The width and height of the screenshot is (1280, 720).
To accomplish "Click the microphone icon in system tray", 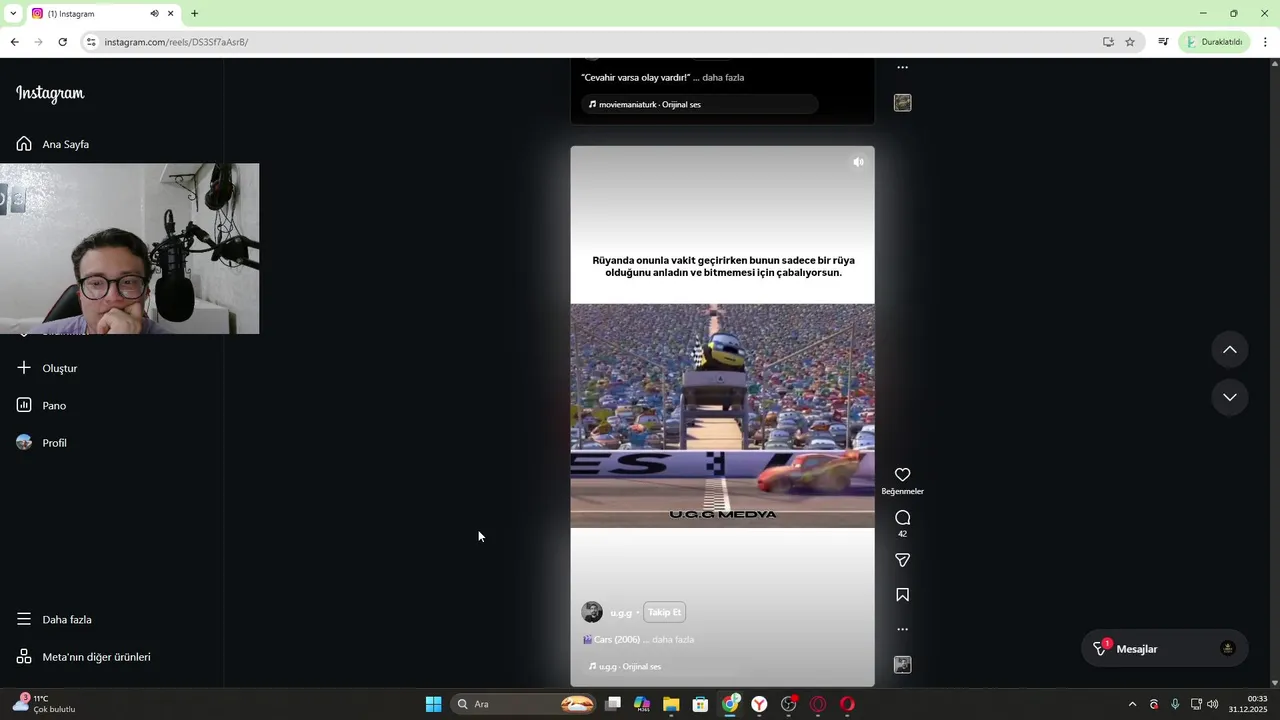I will 1175,704.
